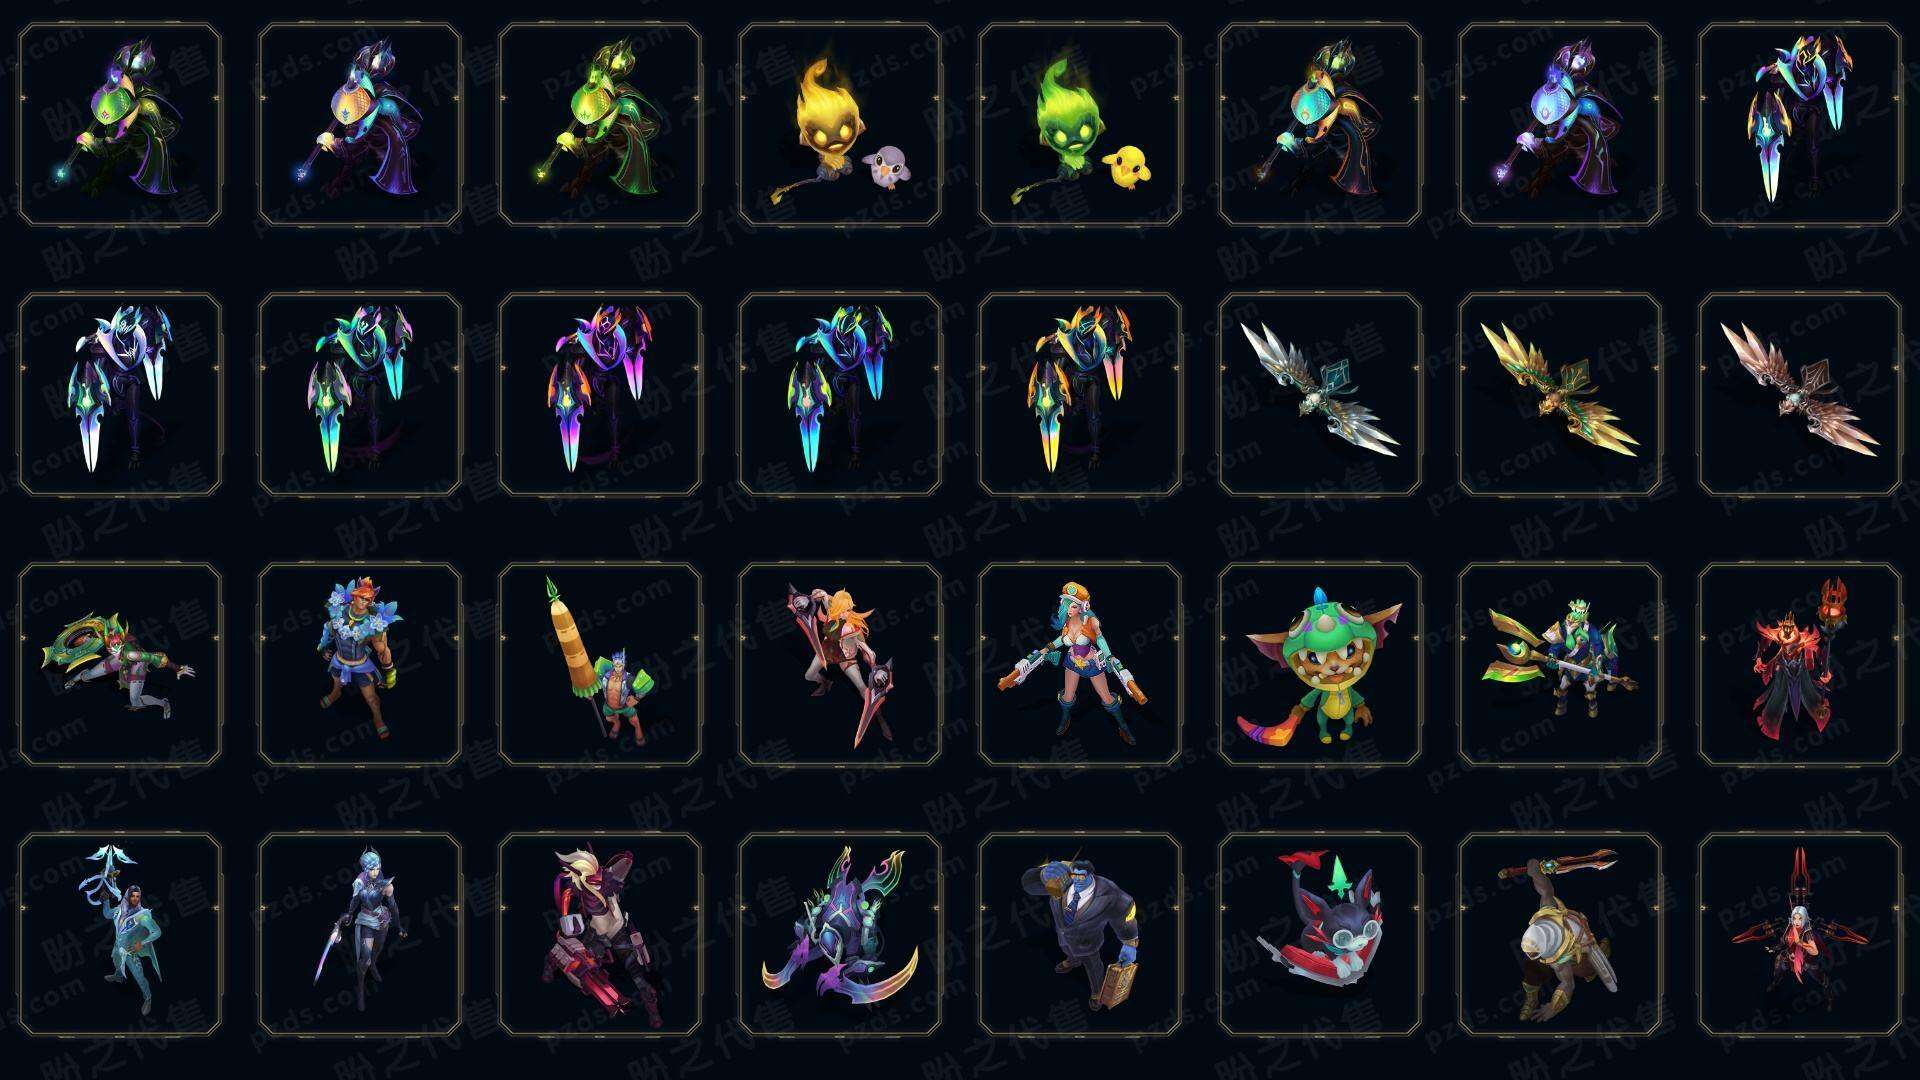This screenshot has height=1080, width=1920.
Task: Select the all-green robed mage chroma
Action: click(x=600, y=125)
